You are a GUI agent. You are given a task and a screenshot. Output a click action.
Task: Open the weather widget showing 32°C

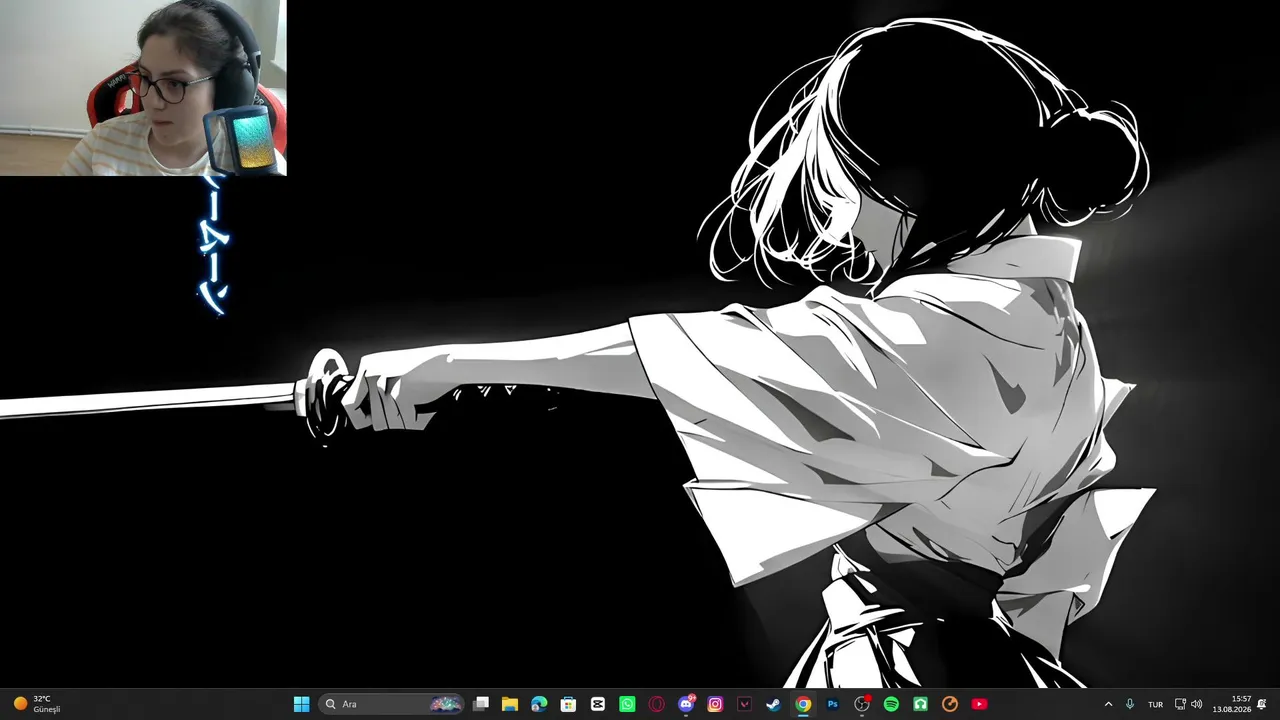click(37, 704)
